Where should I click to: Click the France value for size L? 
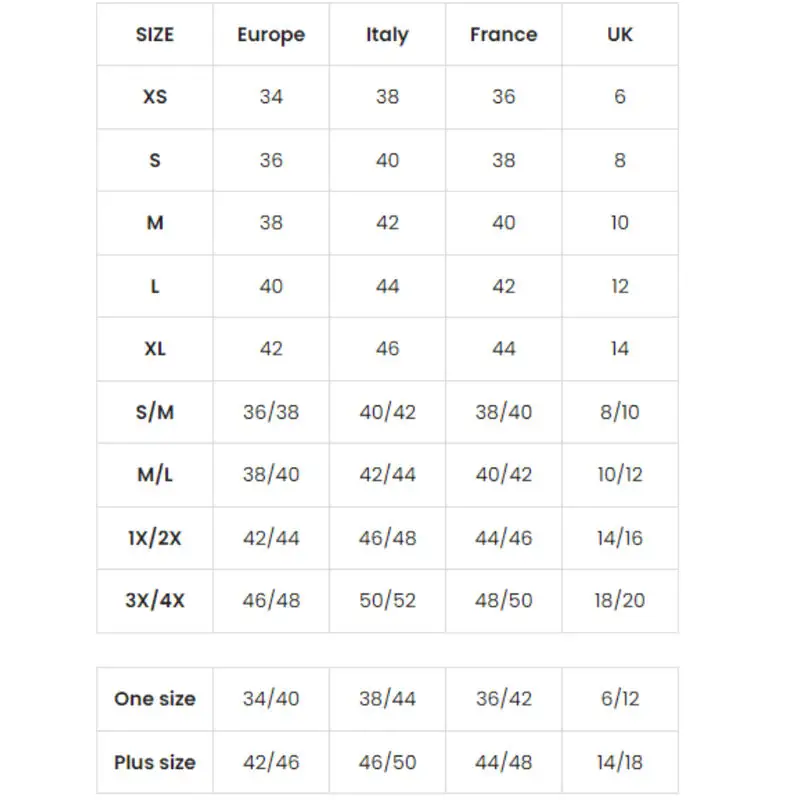point(503,286)
